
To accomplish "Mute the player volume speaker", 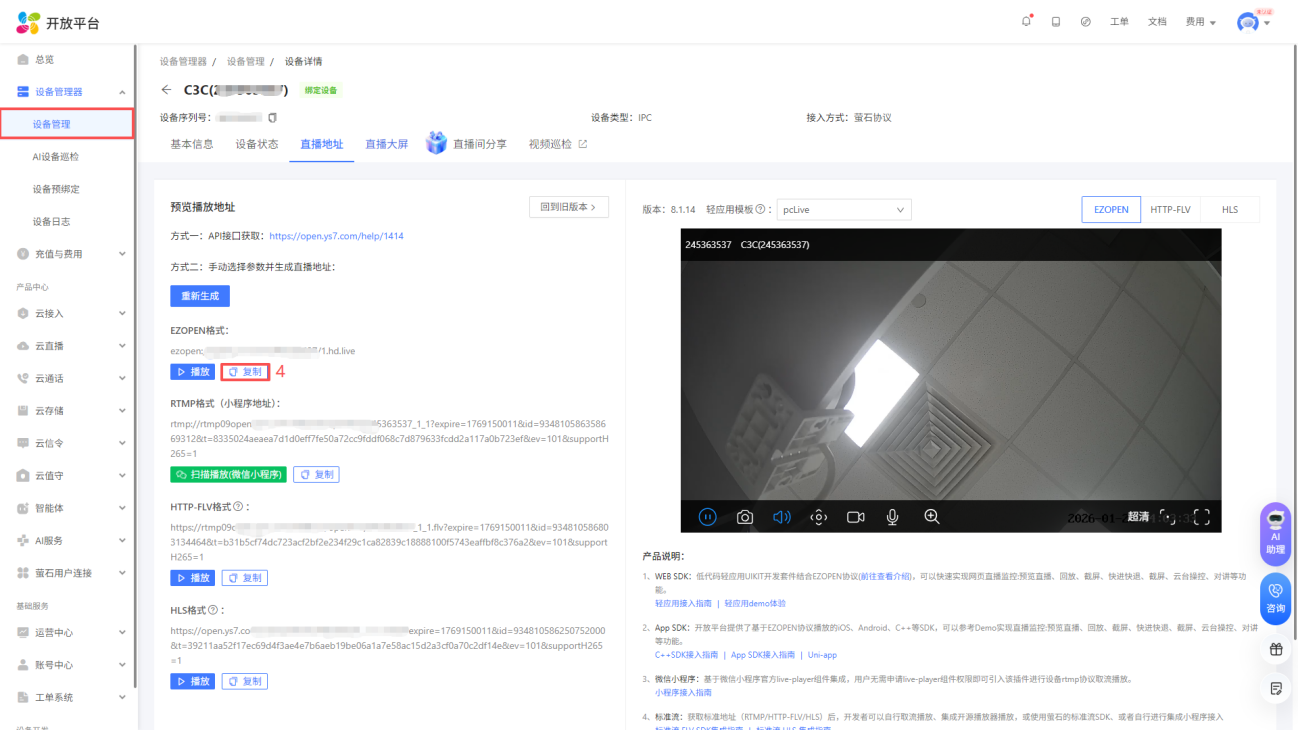I will tap(782, 517).
